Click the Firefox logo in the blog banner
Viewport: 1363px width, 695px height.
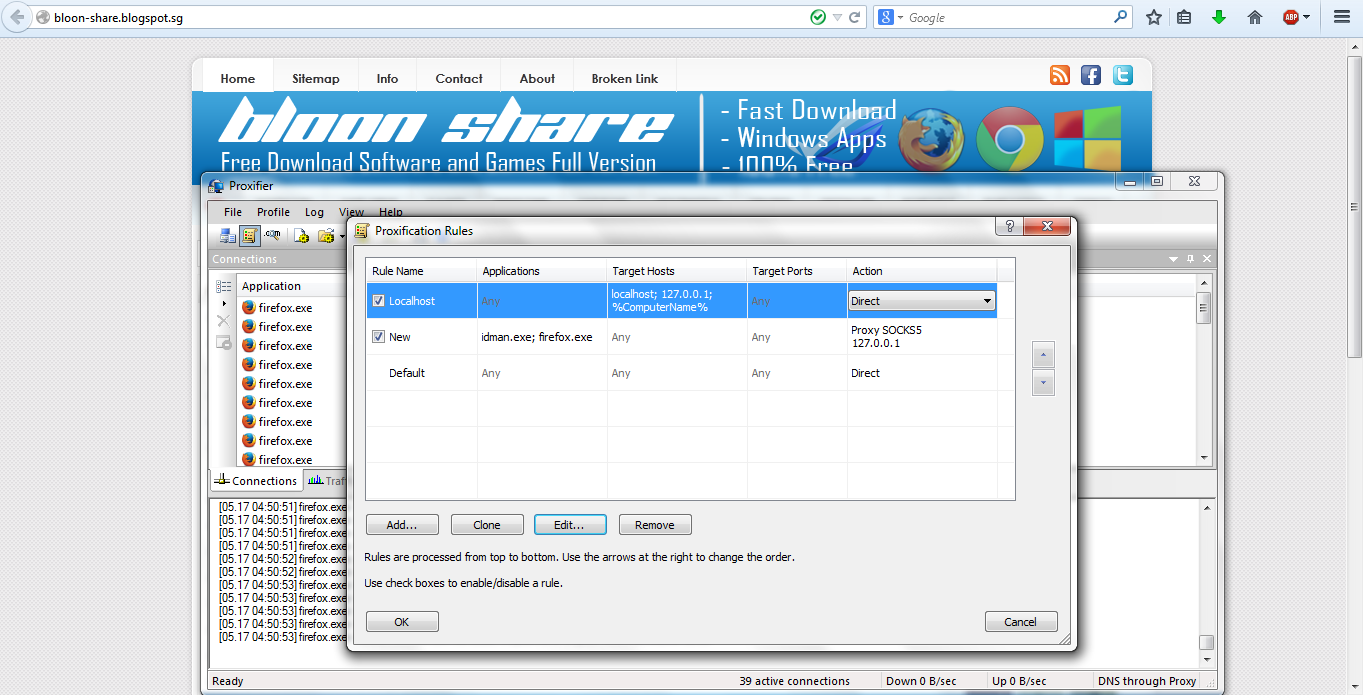(x=932, y=139)
